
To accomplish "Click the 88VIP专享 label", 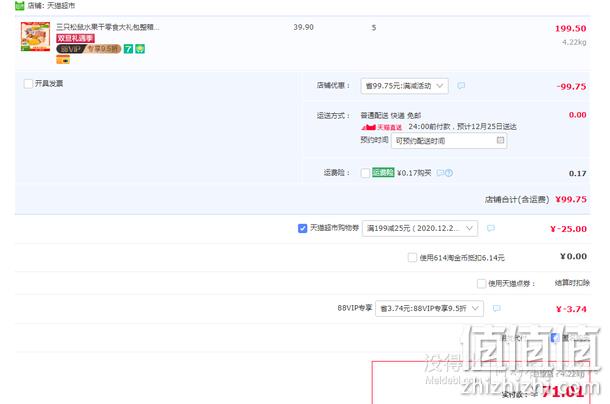I will coord(354,308).
